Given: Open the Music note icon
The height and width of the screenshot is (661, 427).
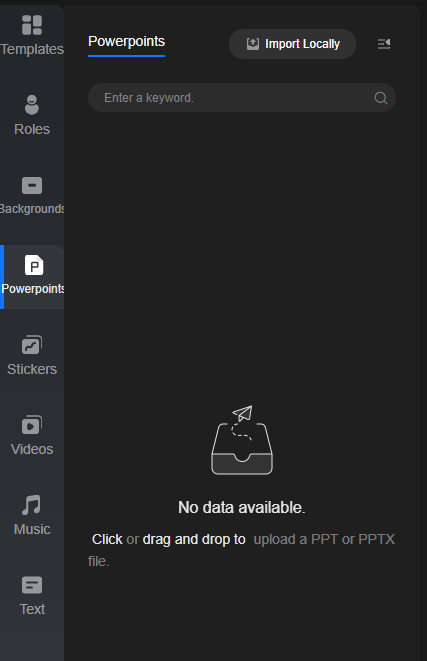Looking at the screenshot, I should tap(32, 505).
